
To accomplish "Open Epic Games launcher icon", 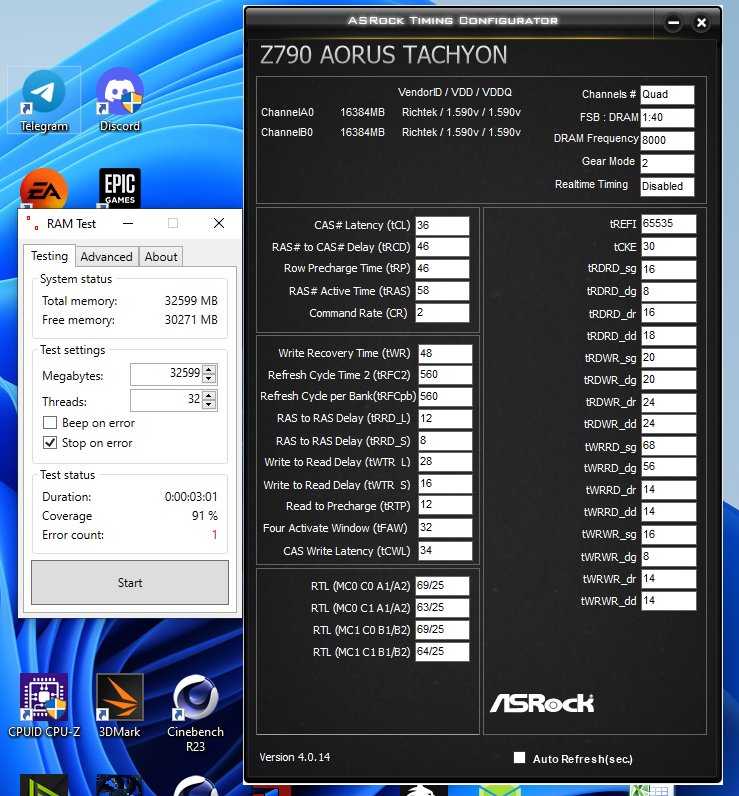I will [120, 188].
